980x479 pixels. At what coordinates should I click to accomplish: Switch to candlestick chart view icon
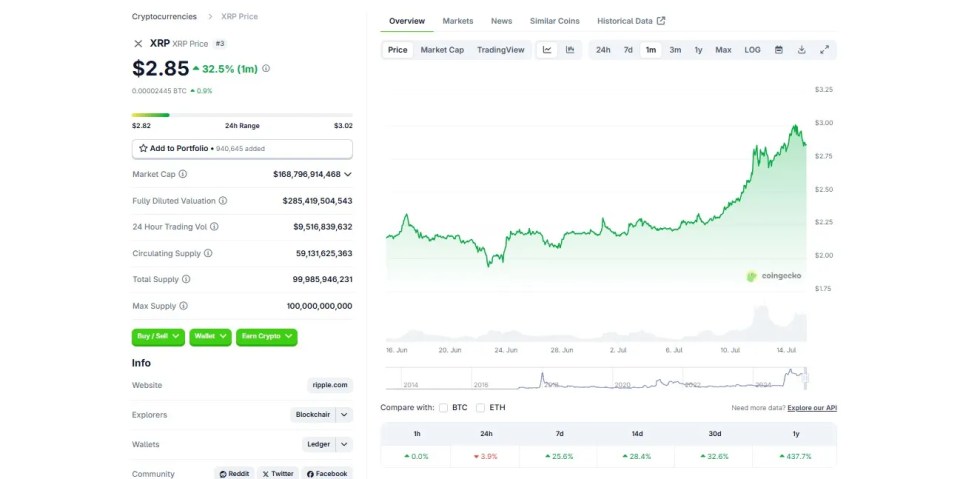pyautogui.click(x=570, y=50)
